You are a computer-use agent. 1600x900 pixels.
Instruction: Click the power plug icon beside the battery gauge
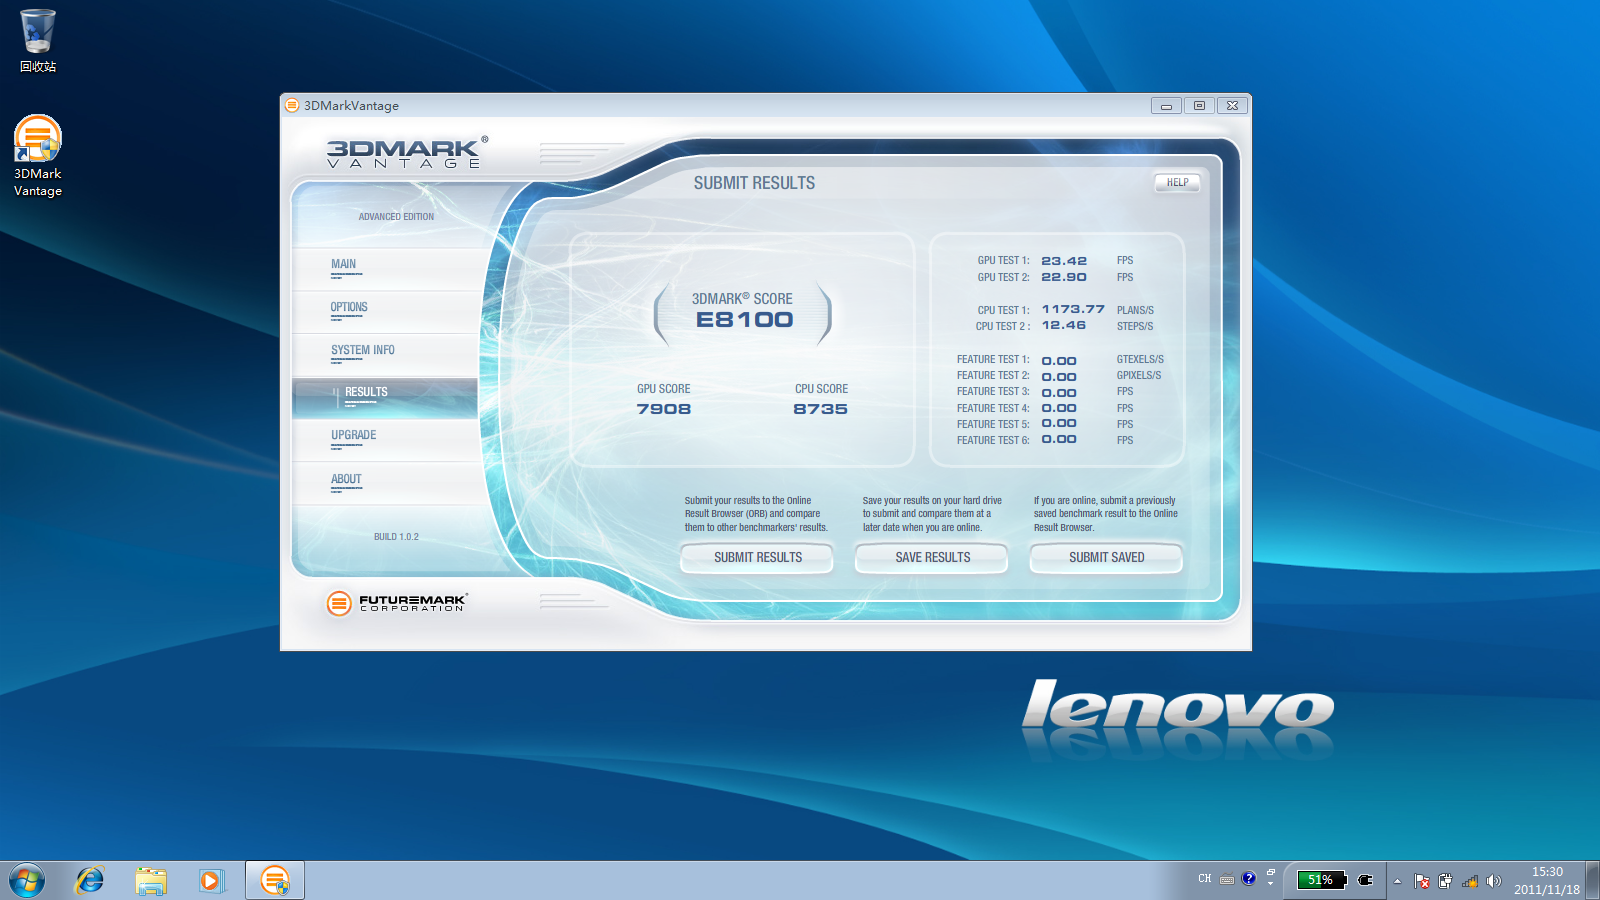[1365, 880]
